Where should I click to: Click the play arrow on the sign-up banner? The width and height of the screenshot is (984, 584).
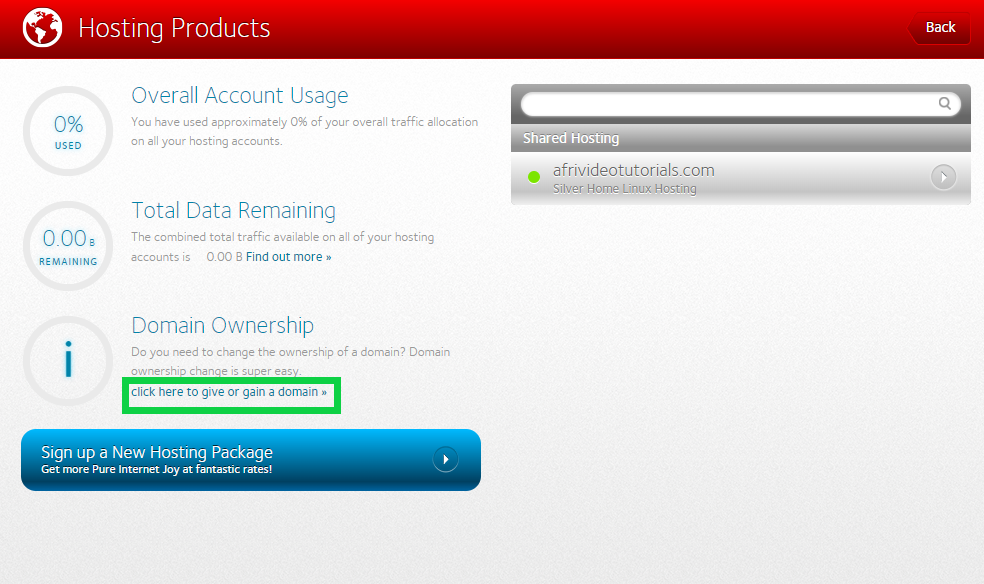click(445, 459)
